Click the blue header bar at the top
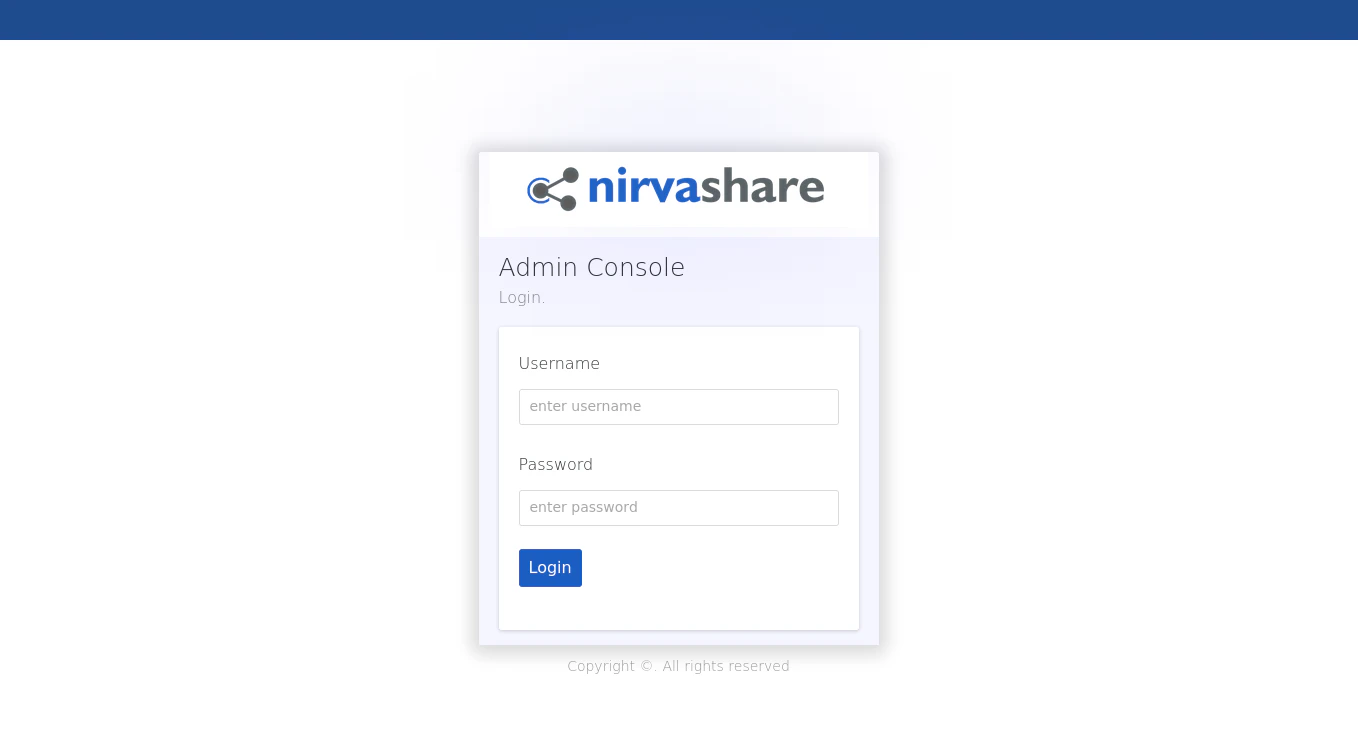 679,20
